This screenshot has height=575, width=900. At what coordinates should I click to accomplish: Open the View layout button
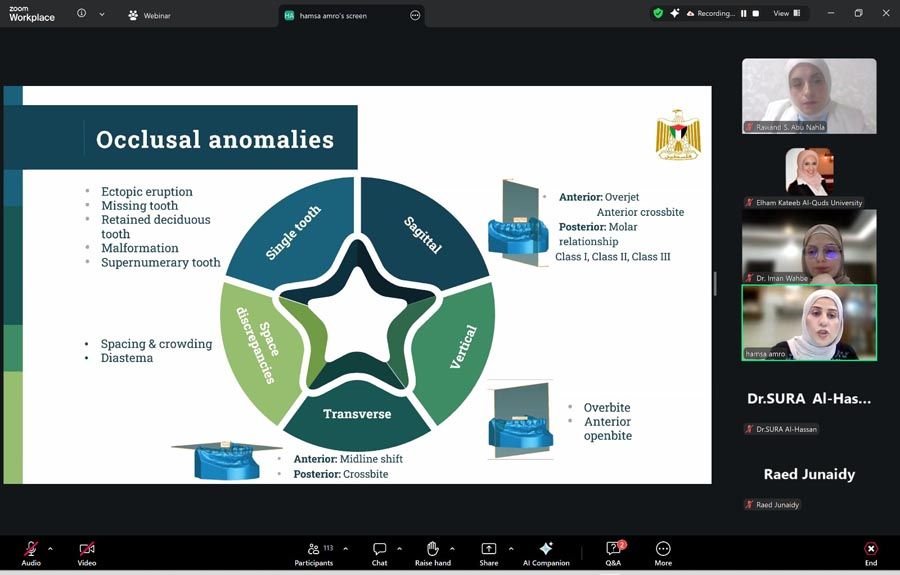(x=785, y=13)
